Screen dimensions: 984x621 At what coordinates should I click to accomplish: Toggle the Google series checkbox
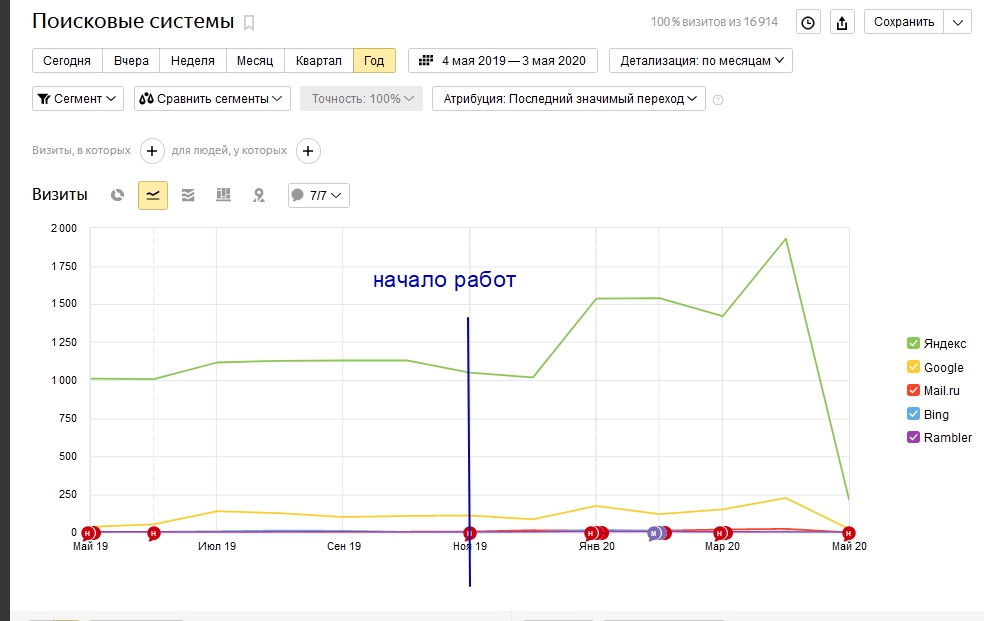click(913, 367)
